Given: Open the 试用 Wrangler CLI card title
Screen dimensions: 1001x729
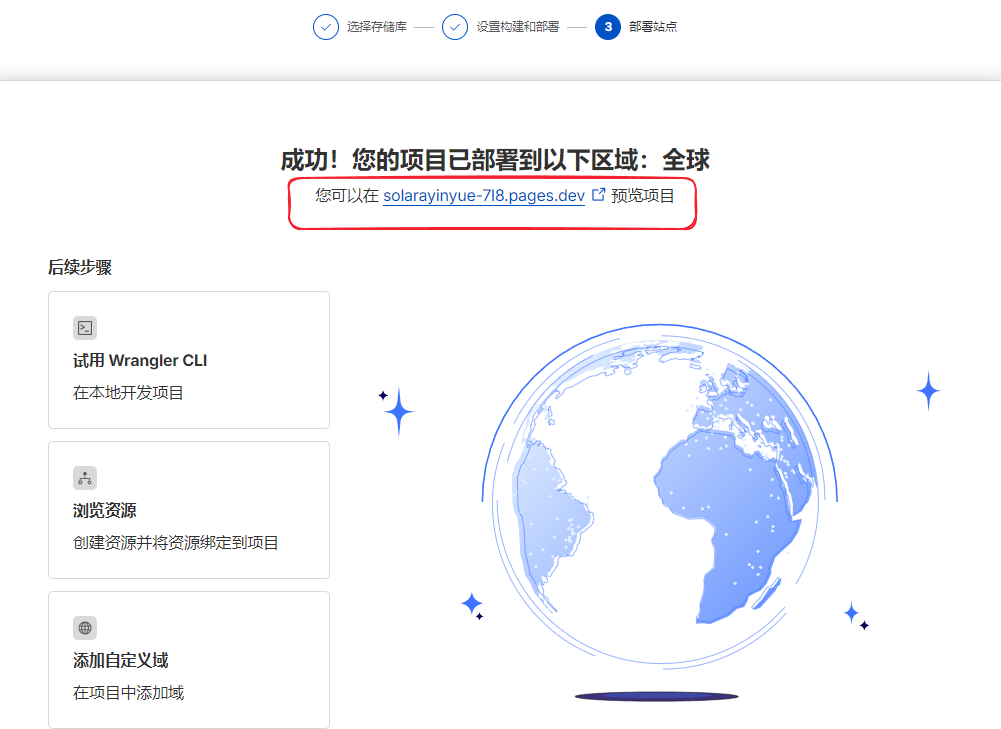Looking at the screenshot, I should (x=140, y=361).
